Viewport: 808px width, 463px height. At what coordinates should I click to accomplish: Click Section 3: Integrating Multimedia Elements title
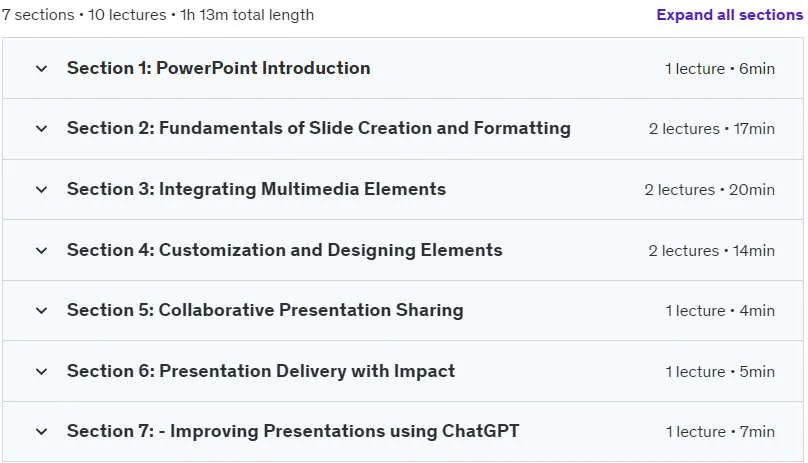256,189
